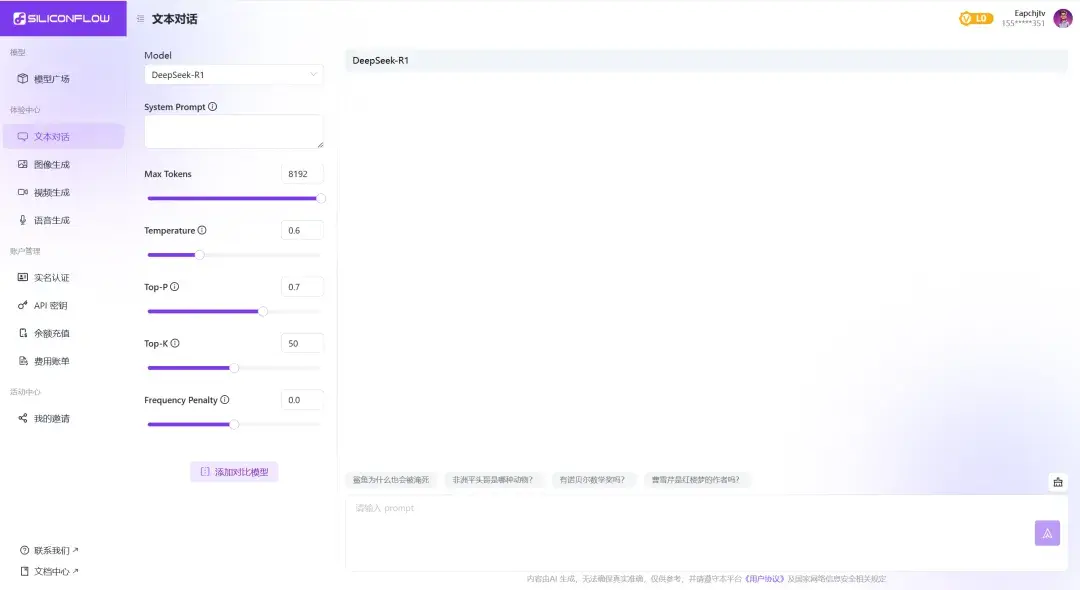Click the 添加对比模型 button
The height and width of the screenshot is (590, 1080).
(234, 472)
